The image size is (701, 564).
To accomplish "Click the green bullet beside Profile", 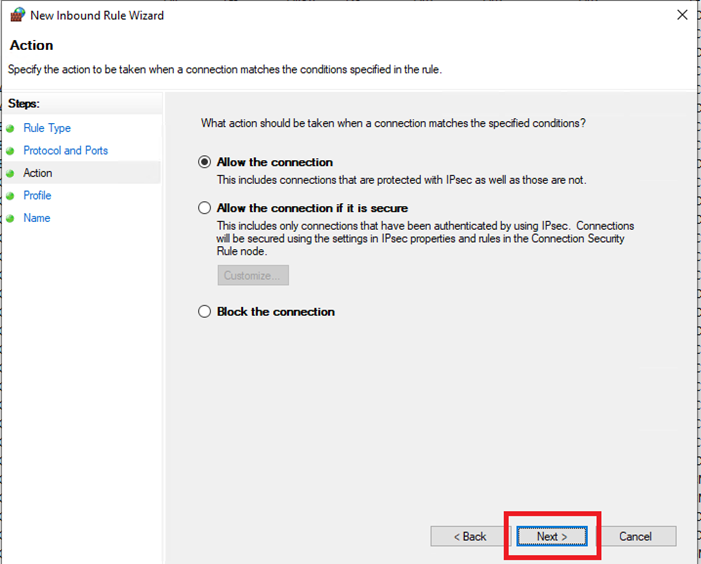I will tap(10, 196).
